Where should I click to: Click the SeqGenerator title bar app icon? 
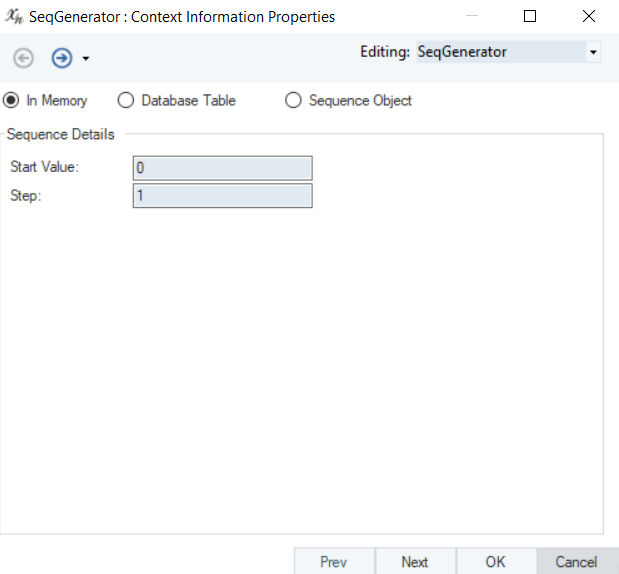coord(15,16)
